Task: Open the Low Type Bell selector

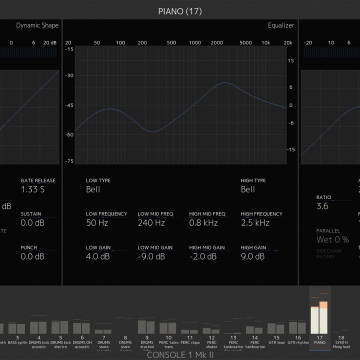Action: click(93, 190)
